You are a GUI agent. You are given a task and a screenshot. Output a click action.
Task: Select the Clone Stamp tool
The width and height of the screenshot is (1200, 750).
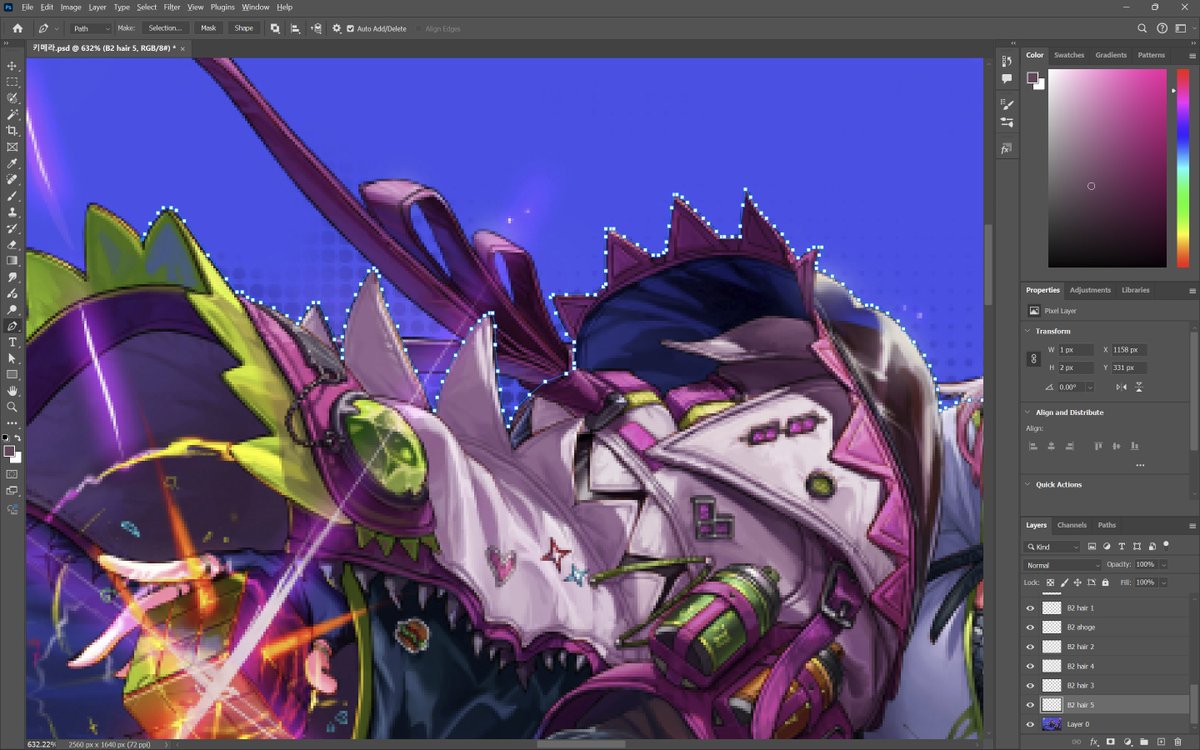click(x=12, y=212)
